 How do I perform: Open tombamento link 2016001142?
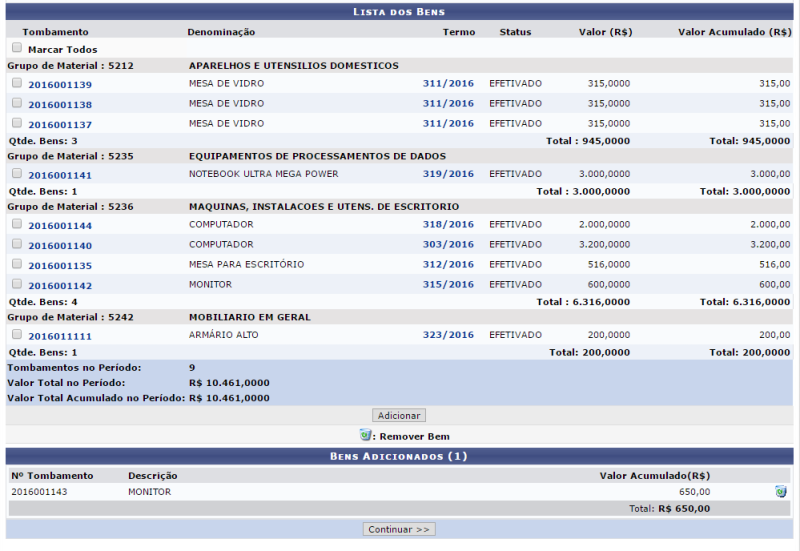[60, 285]
